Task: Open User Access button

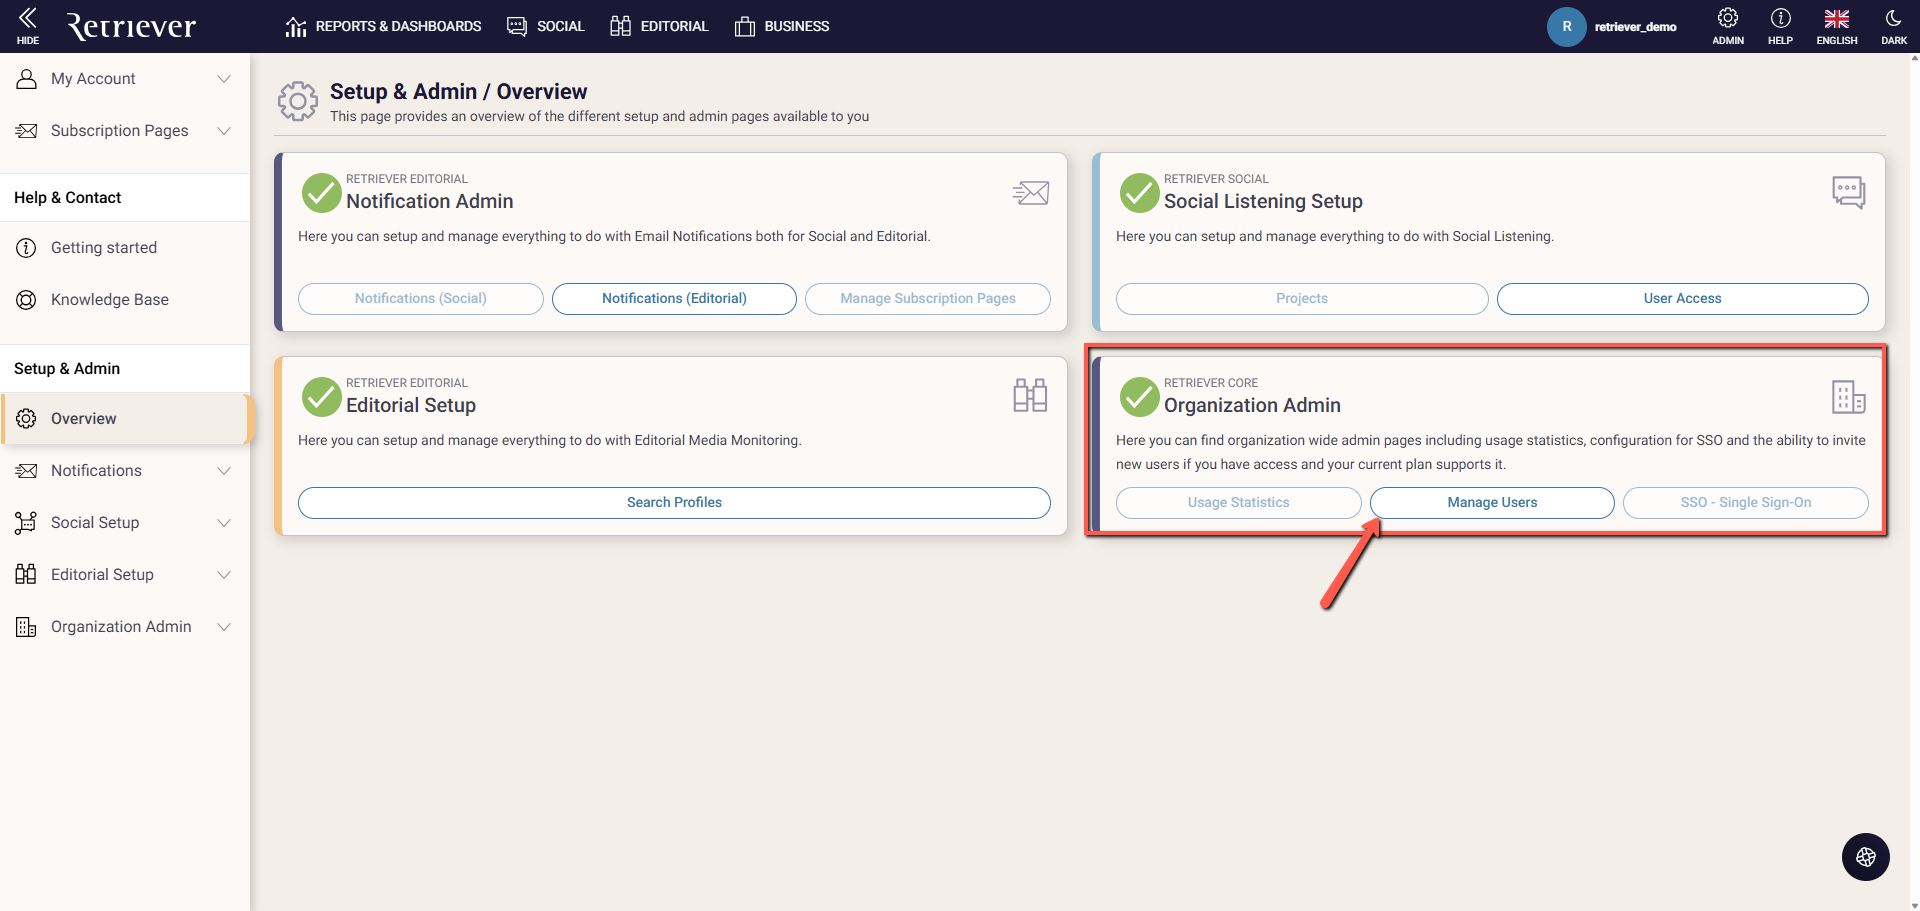Action: tap(1683, 299)
